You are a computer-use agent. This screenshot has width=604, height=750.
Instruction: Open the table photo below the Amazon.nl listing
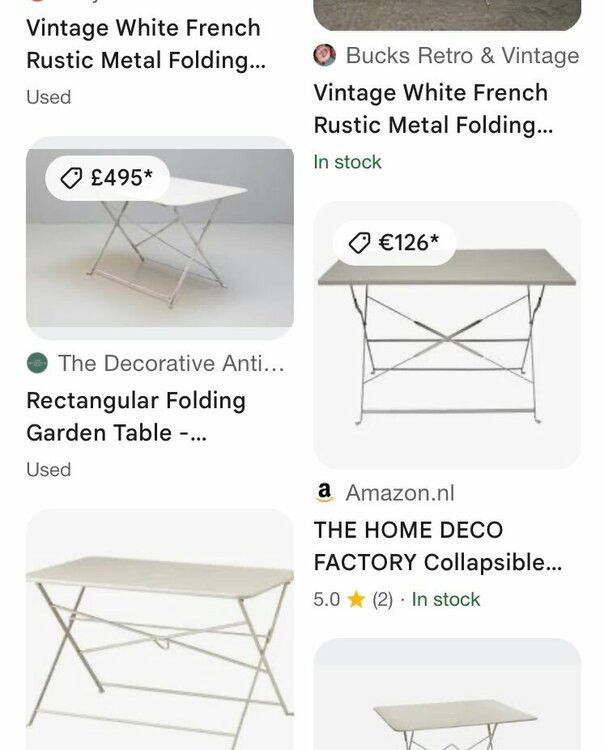447,700
